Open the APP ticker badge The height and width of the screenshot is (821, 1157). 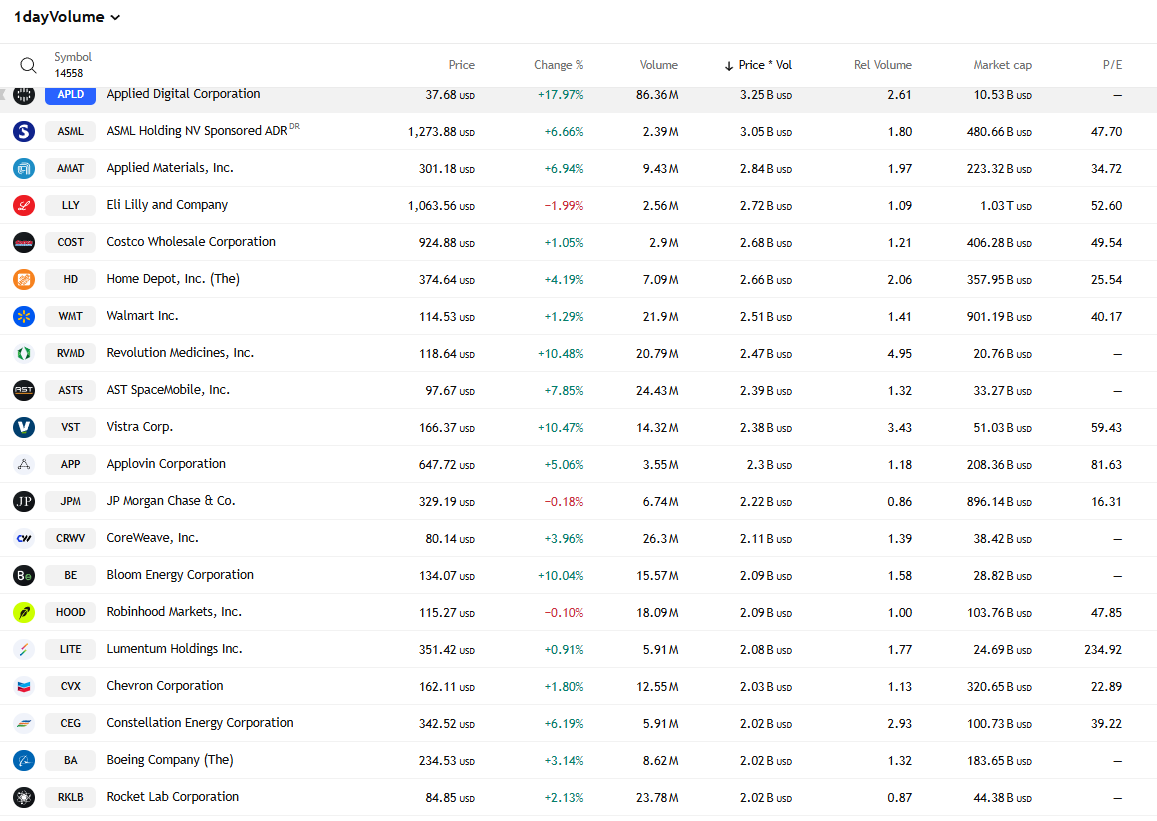[71, 464]
